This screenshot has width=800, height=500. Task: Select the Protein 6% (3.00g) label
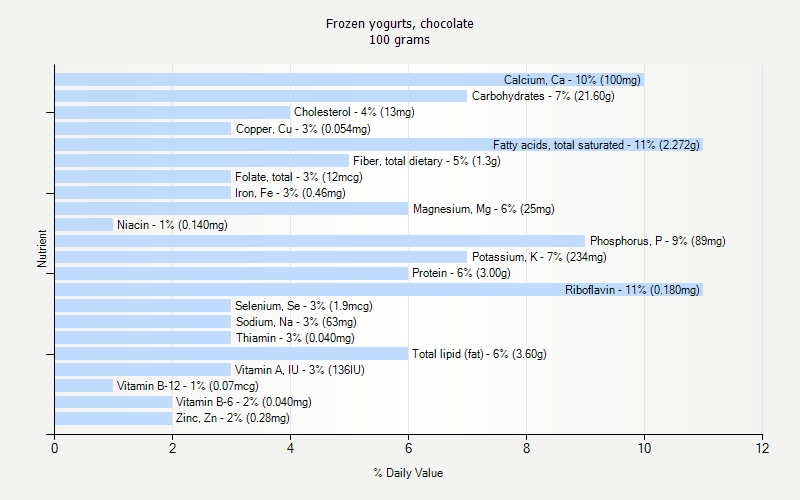coord(461,273)
